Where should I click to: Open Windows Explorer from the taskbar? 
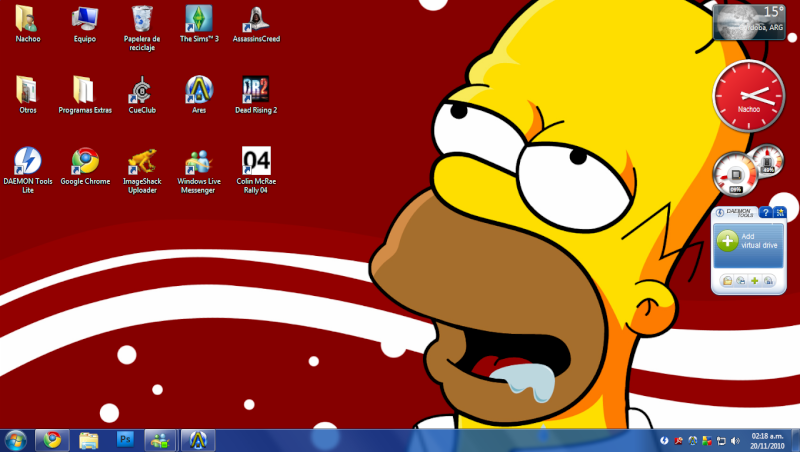[88, 440]
